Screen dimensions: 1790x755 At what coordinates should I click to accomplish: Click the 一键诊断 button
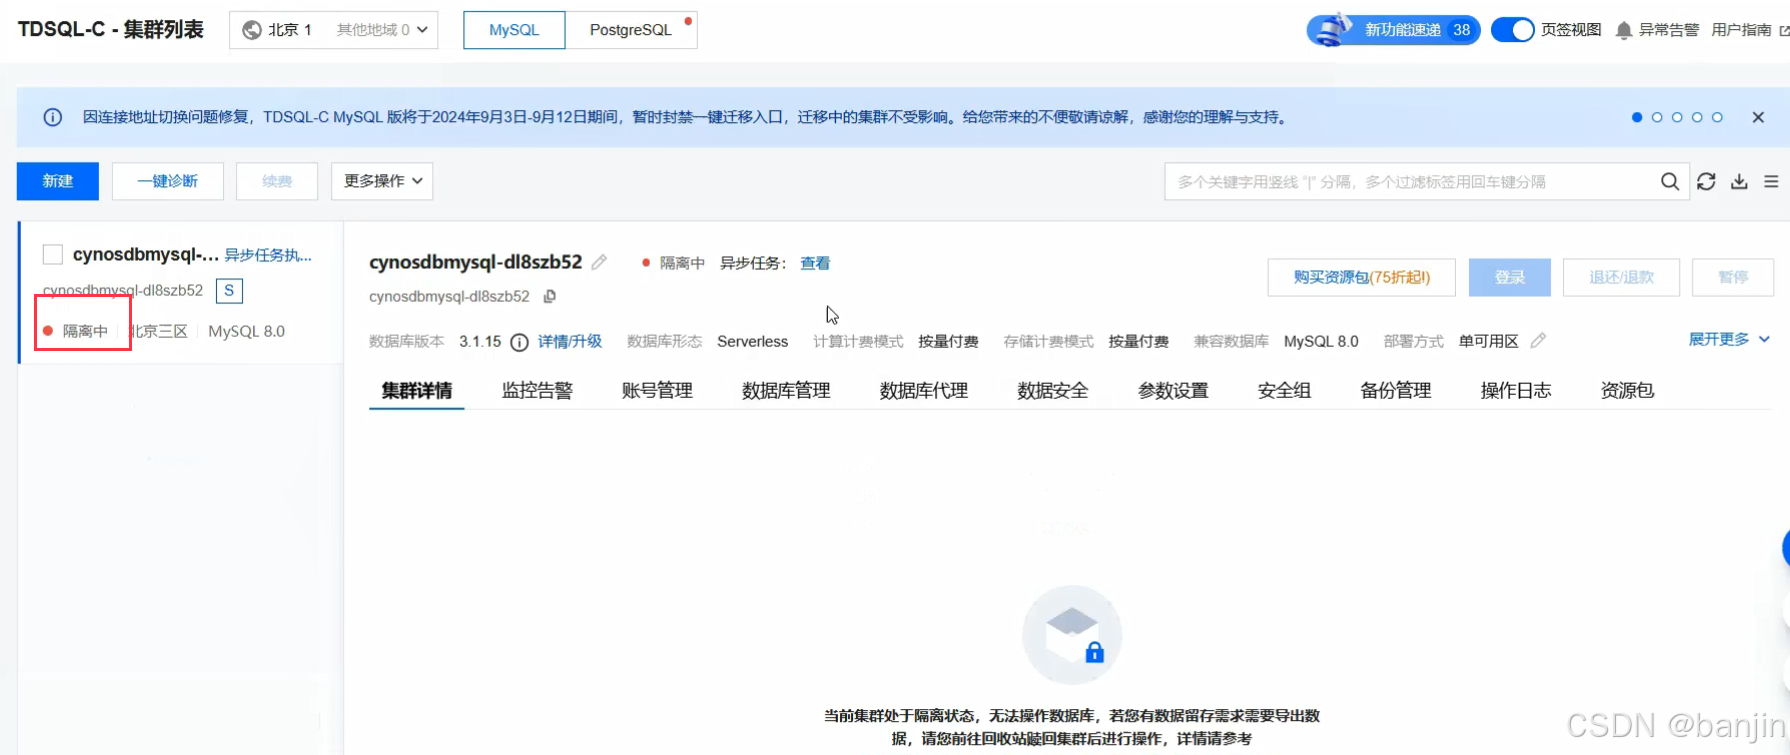point(168,181)
